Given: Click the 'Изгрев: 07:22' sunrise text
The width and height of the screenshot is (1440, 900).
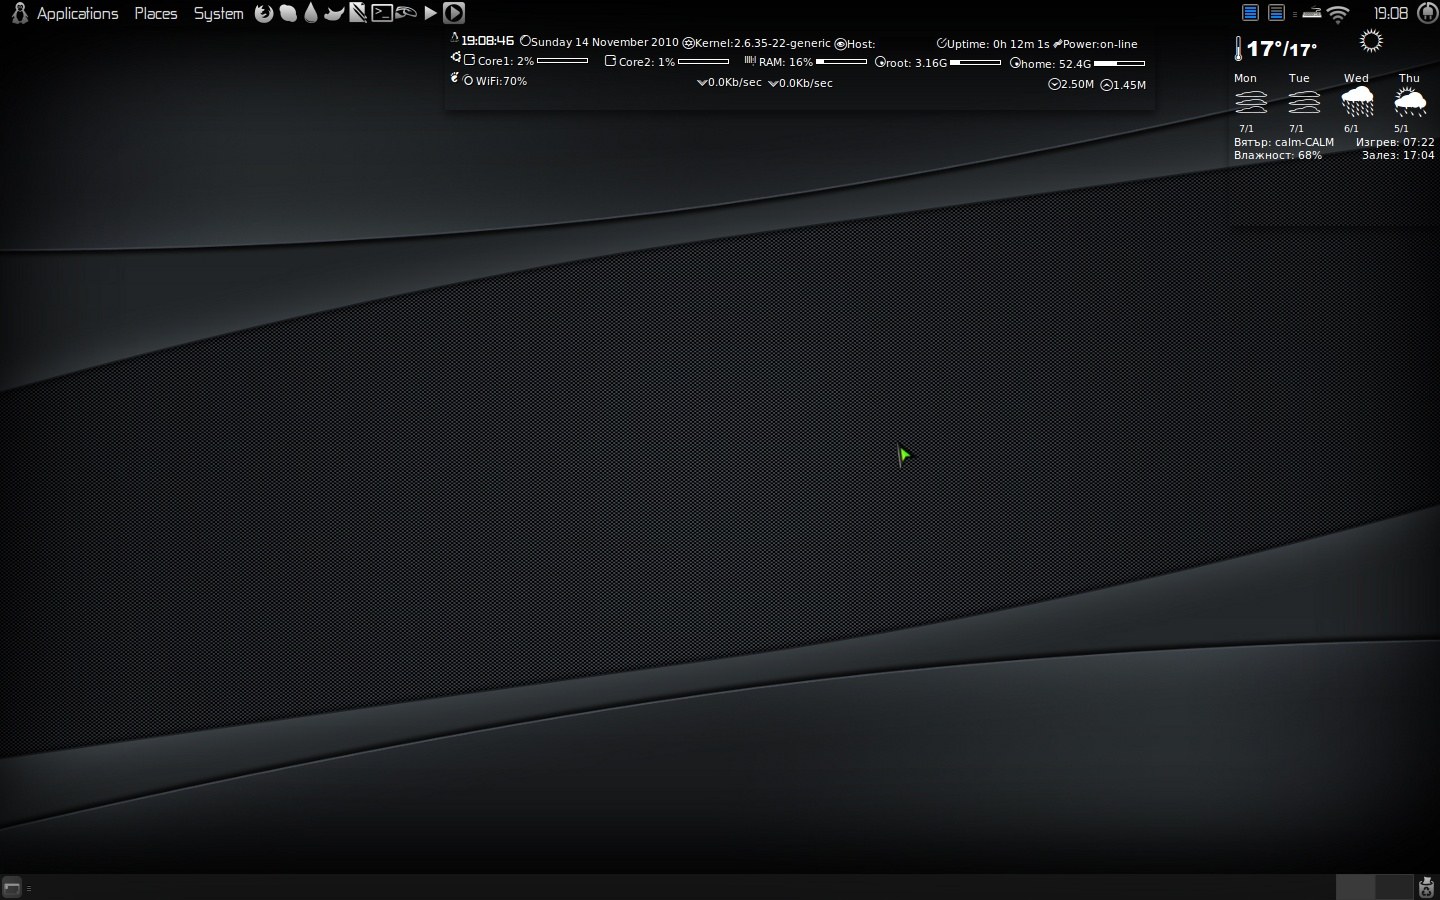Looking at the screenshot, I should (x=1395, y=142).
